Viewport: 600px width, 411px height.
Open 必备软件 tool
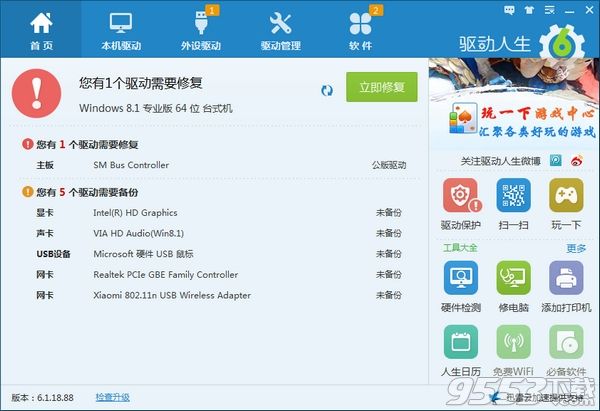click(x=566, y=351)
